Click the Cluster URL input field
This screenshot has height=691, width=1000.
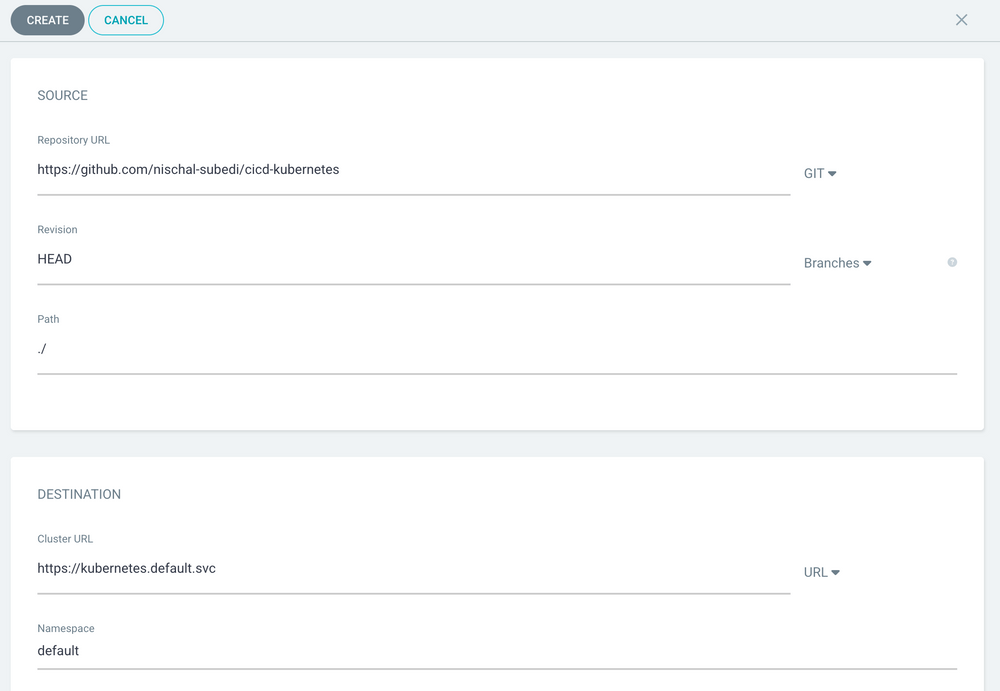click(400, 568)
